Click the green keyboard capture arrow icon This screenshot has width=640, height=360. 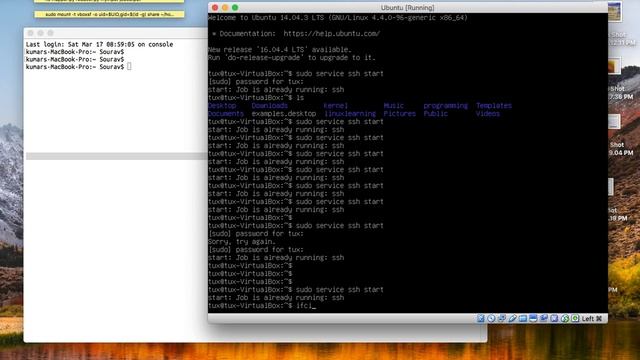575,318
